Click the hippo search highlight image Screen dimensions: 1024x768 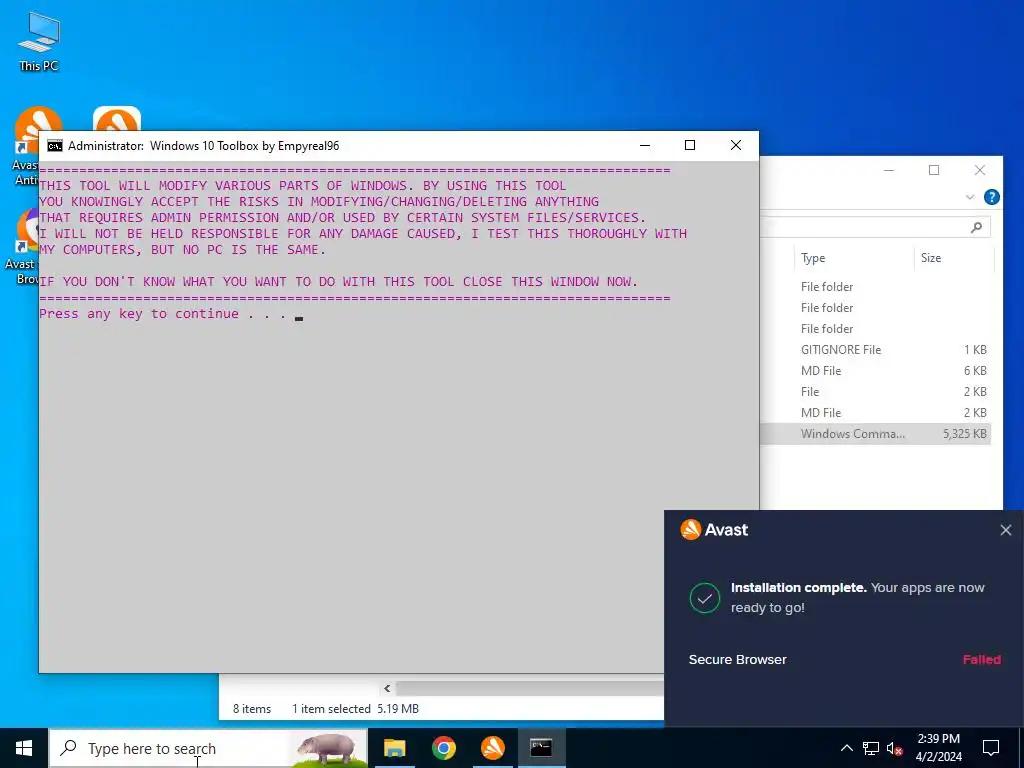click(x=328, y=749)
